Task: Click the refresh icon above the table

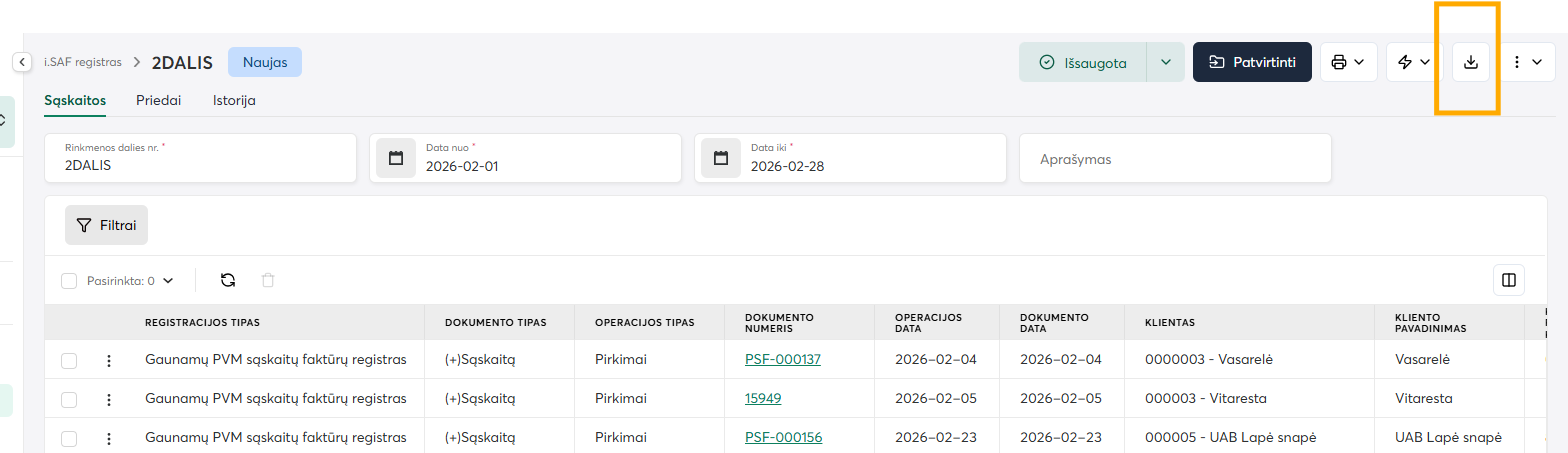Action: tap(228, 281)
